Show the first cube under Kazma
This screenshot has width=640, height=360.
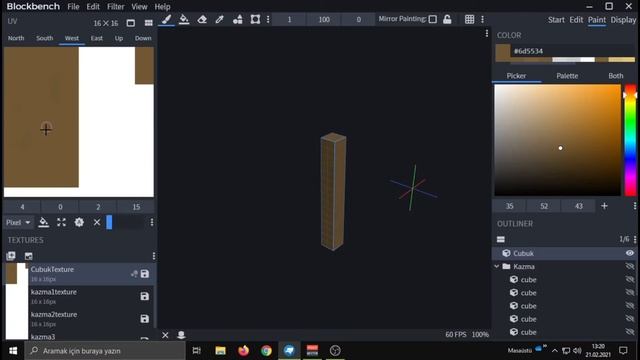point(630,280)
